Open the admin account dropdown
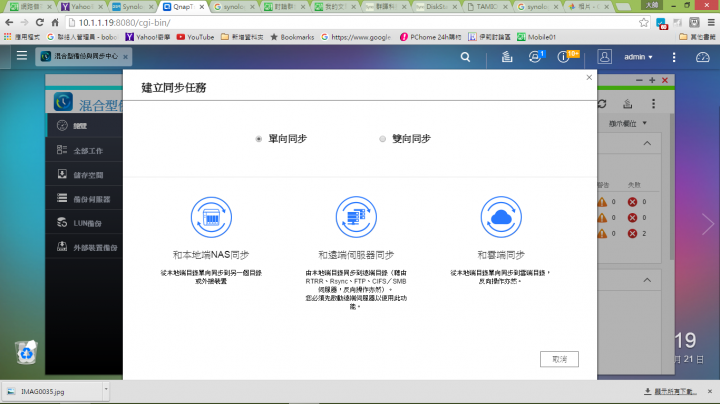The height and width of the screenshot is (404, 720). (638, 57)
